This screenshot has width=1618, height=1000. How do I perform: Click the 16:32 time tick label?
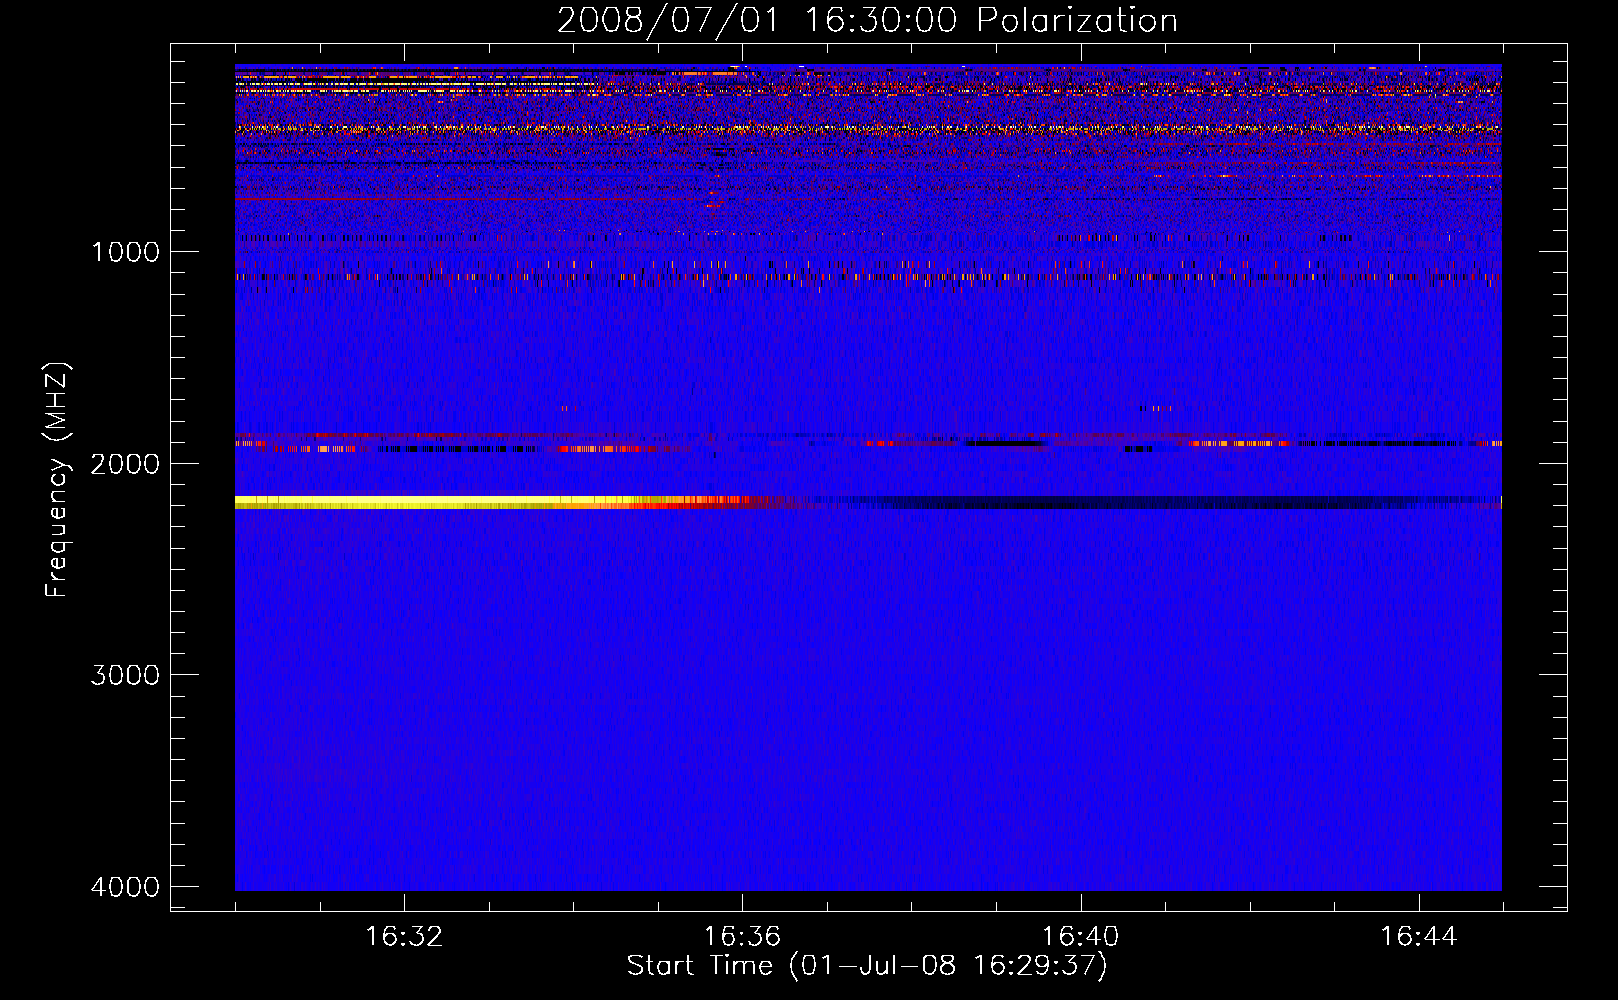pos(404,937)
